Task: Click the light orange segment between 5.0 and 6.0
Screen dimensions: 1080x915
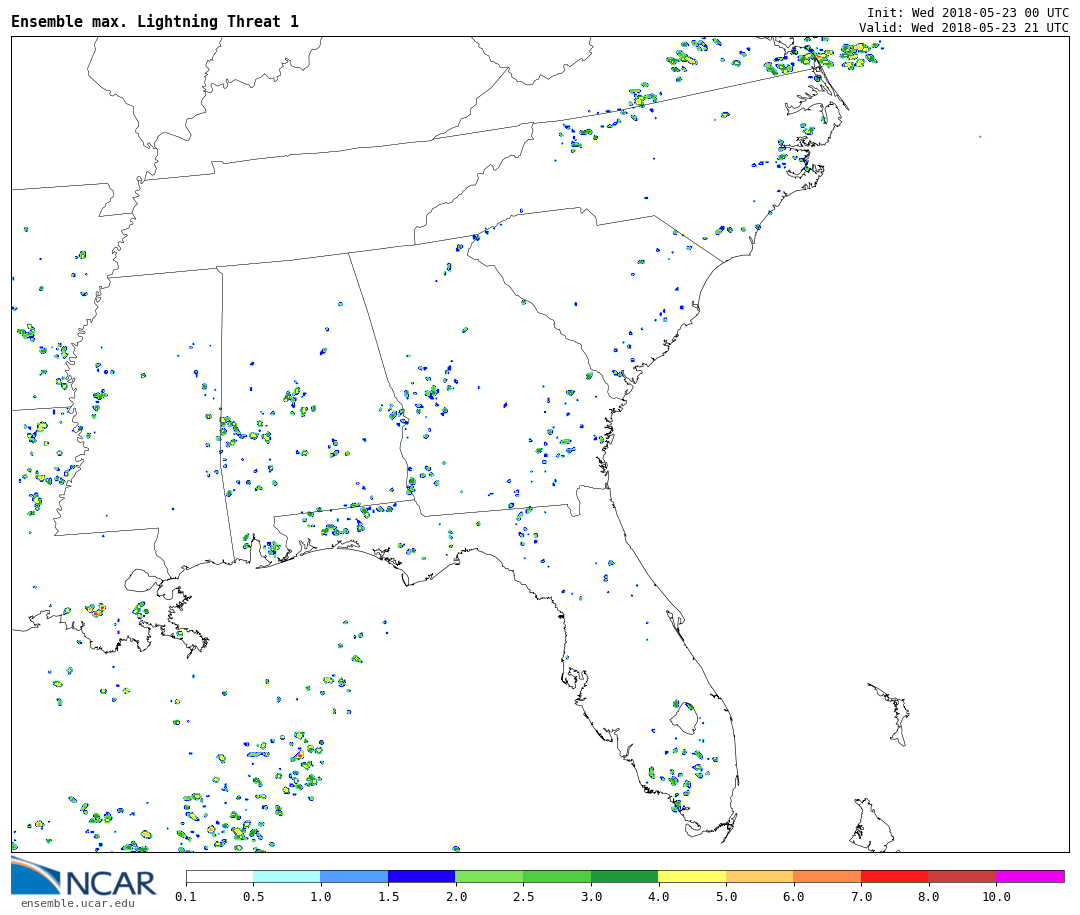Action: click(759, 876)
